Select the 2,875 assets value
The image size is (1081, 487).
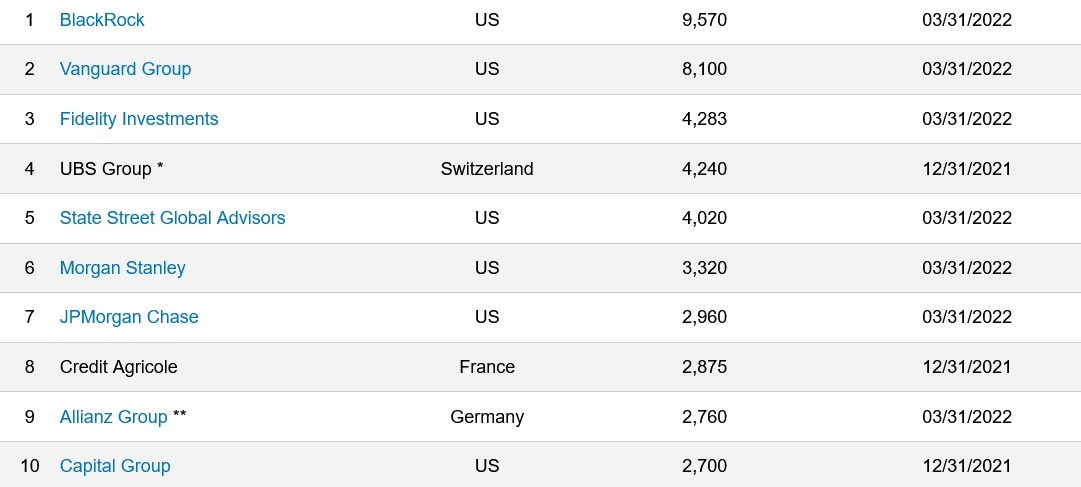pyautogui.click(x=704, y=367)
